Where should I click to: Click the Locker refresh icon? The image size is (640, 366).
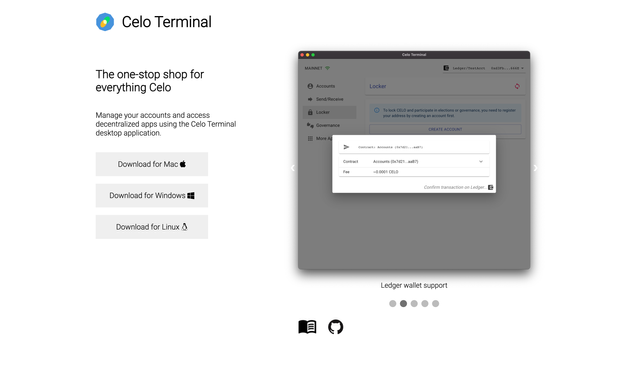coord(517,86)
